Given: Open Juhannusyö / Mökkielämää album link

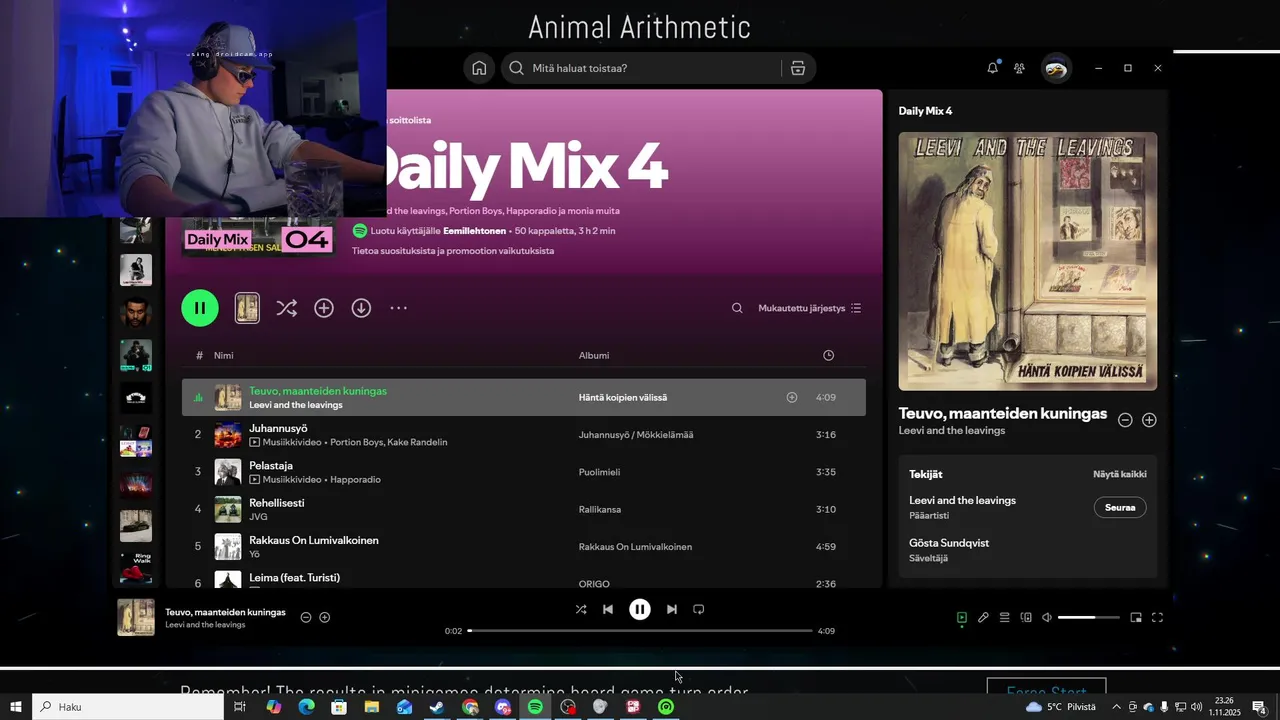Looking at the screenshot, I should [x=636, y=435].
